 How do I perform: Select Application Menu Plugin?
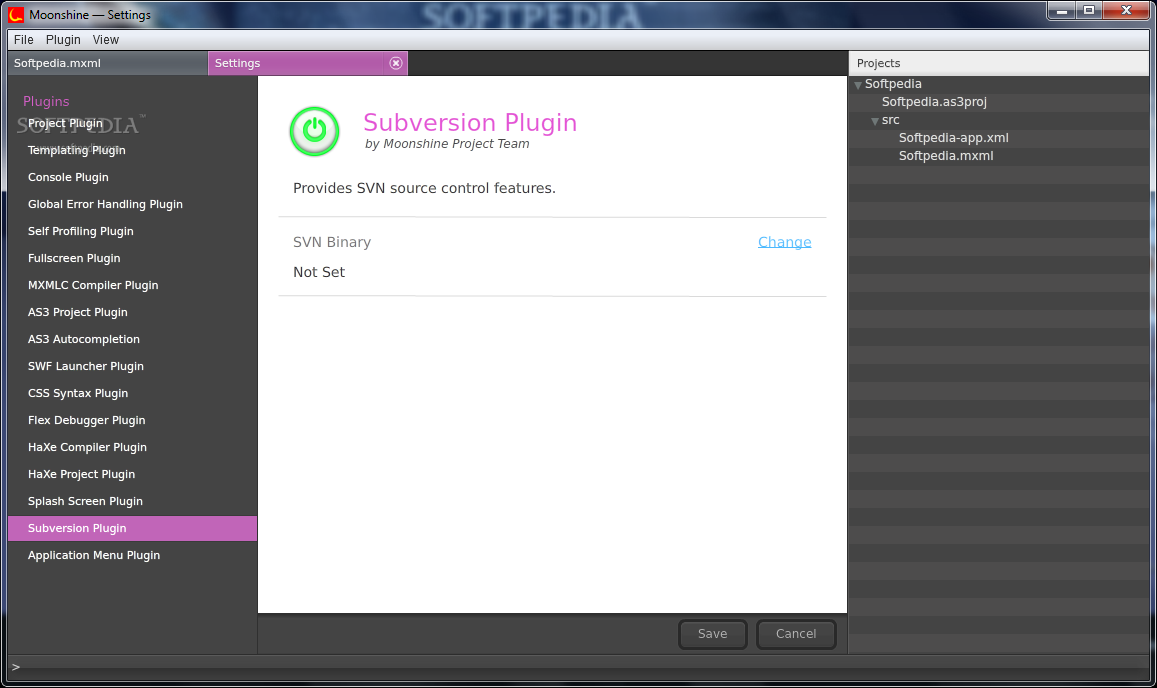coord(132,555)
